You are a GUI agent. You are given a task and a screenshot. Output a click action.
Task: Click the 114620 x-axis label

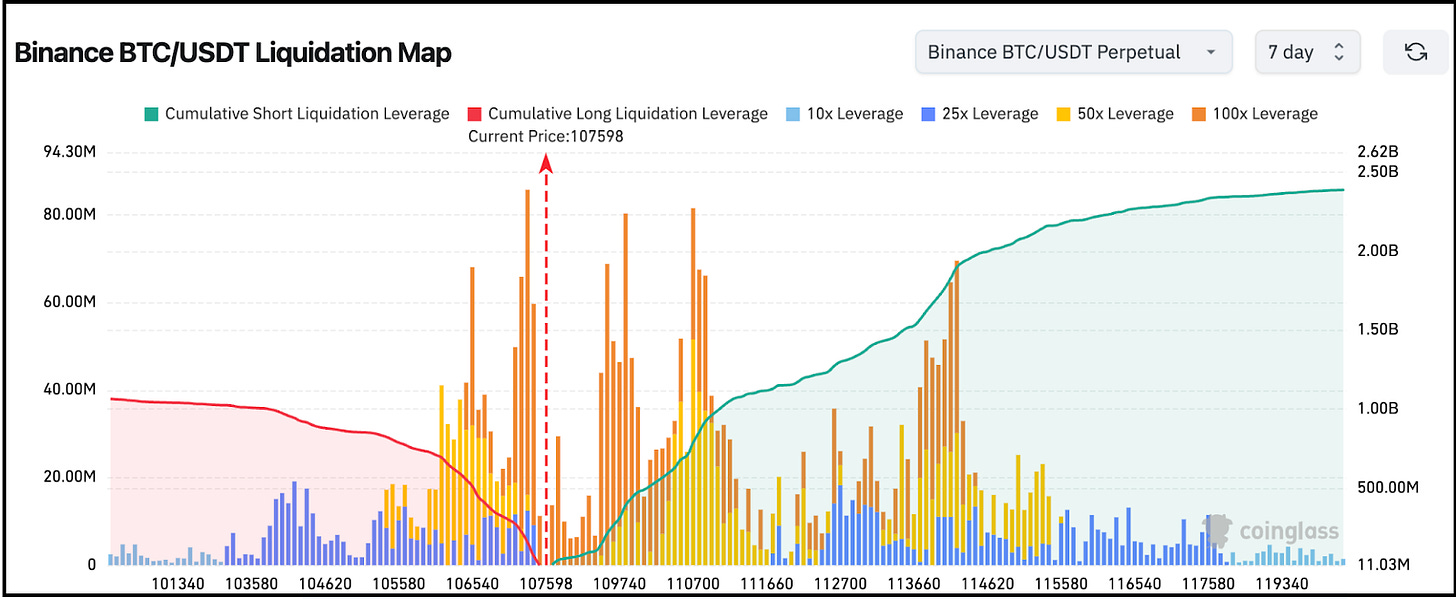point(989,582)
